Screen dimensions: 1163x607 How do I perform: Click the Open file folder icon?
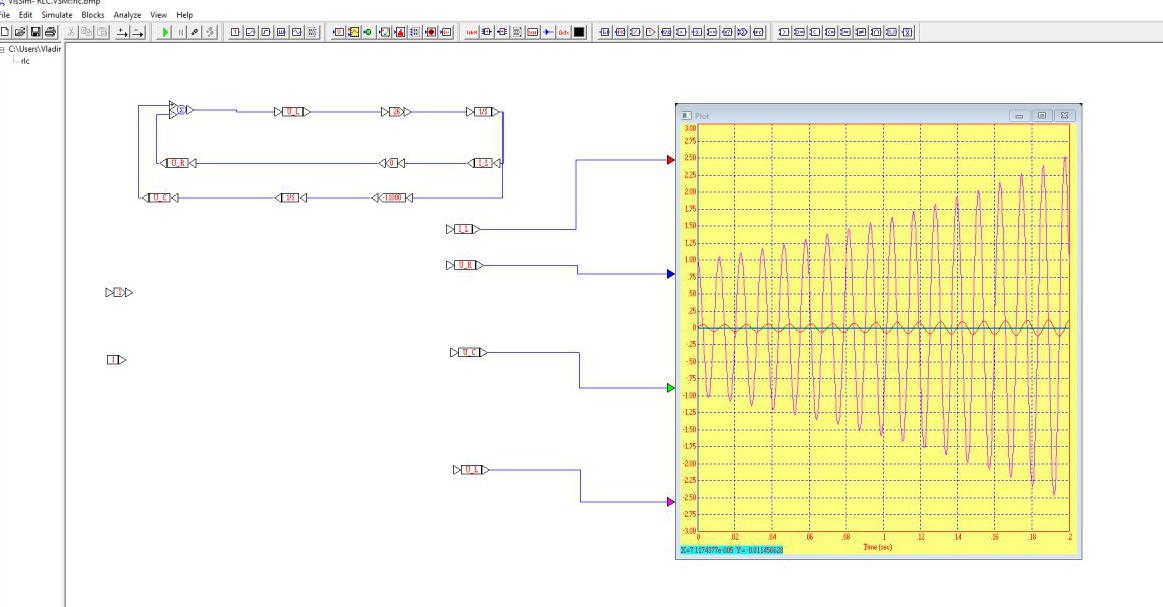[20, 32]
